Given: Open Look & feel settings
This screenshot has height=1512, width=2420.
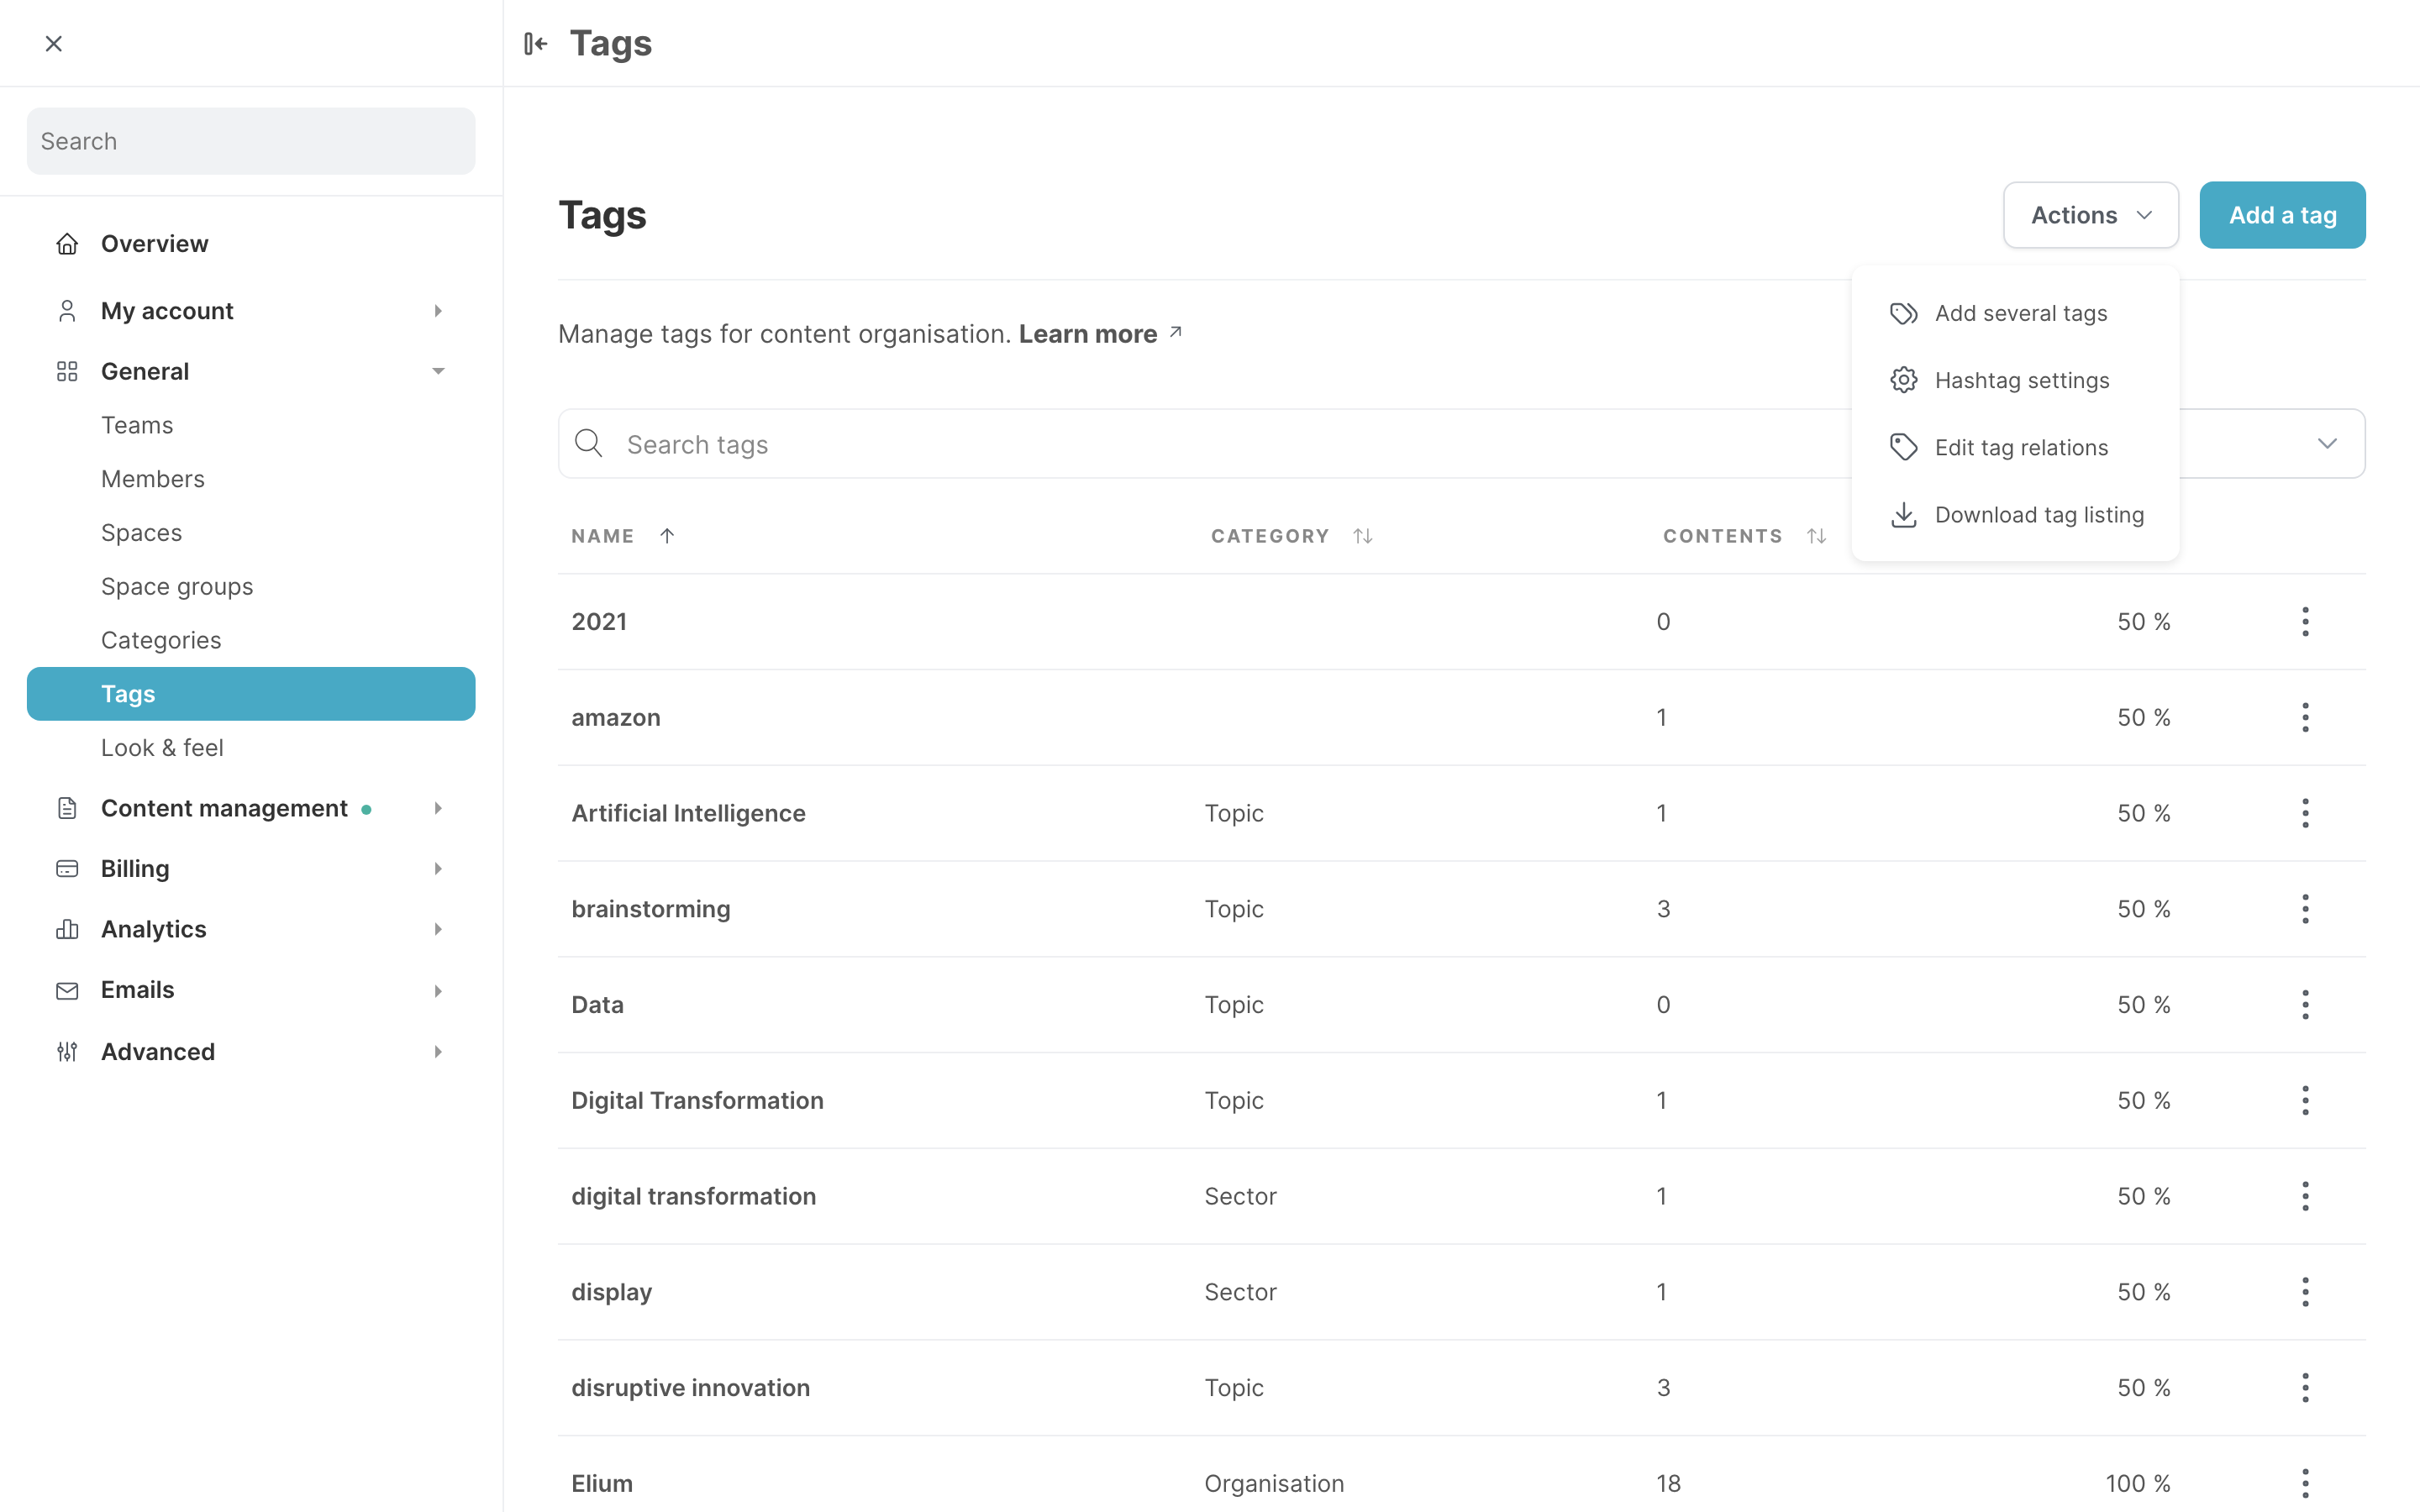Looking at the screenshot, I should tap(162, 748).
